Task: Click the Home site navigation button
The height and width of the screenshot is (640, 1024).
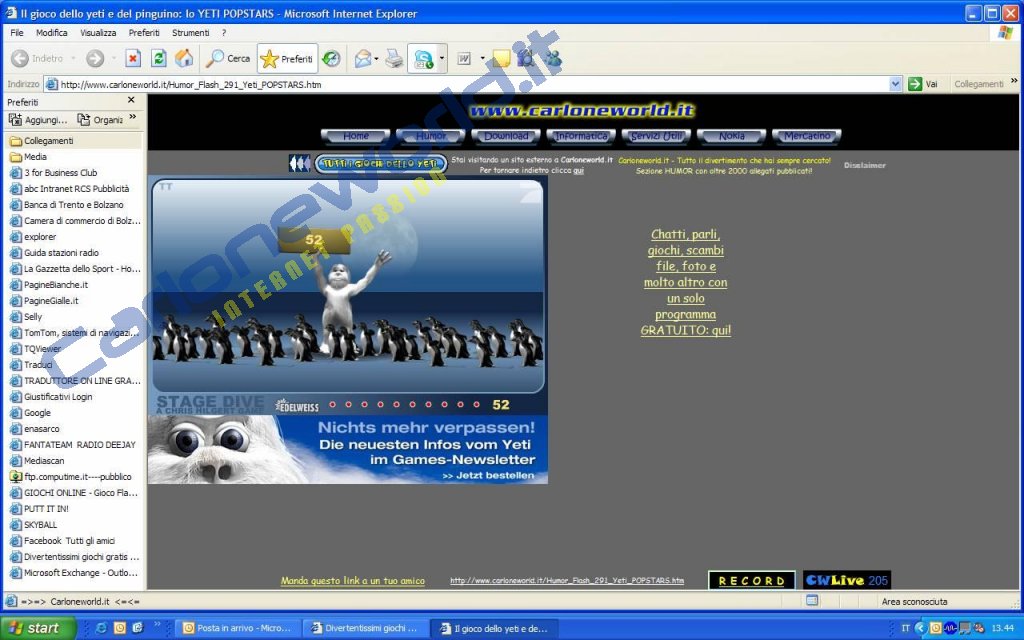Action: pyautogui.click(x=356, y=136)
